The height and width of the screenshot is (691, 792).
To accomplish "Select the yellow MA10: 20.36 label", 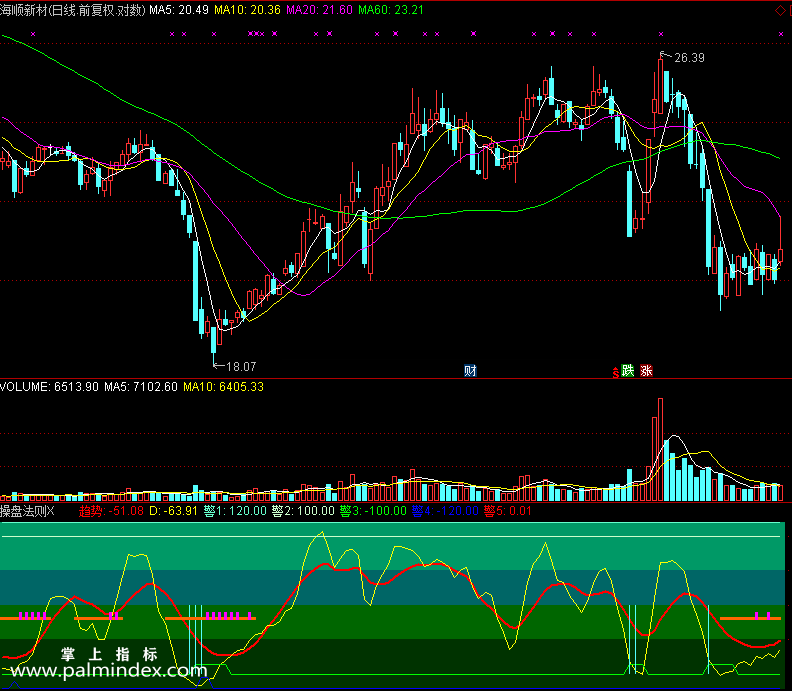I will tap(248, 10).
